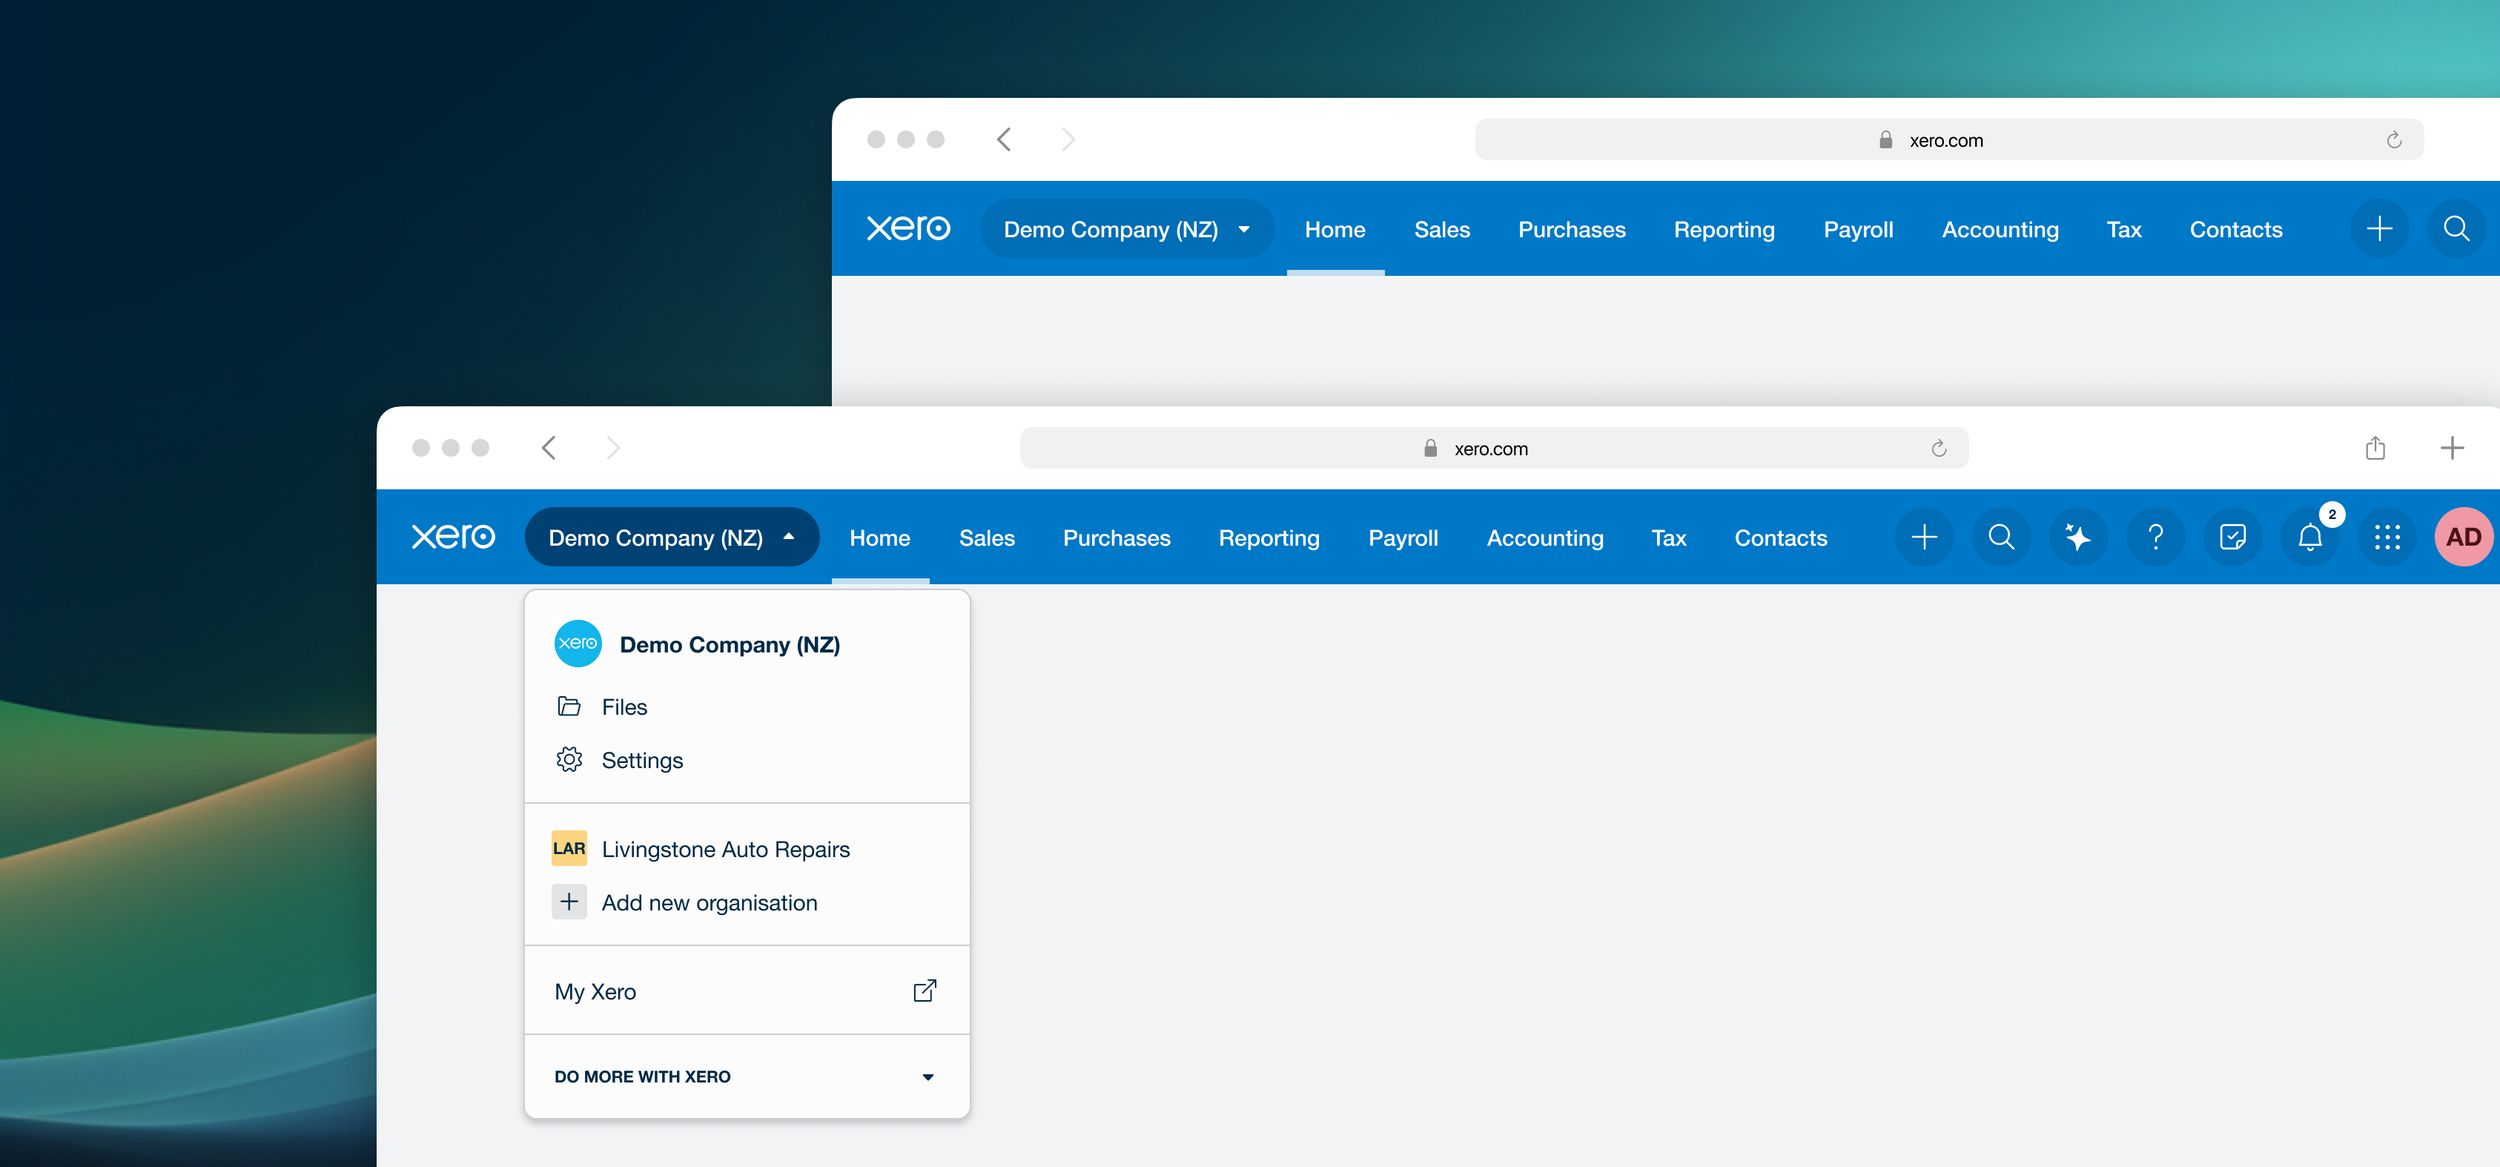
Task: Click the Xero logo in front window
Action: (453, 537)
